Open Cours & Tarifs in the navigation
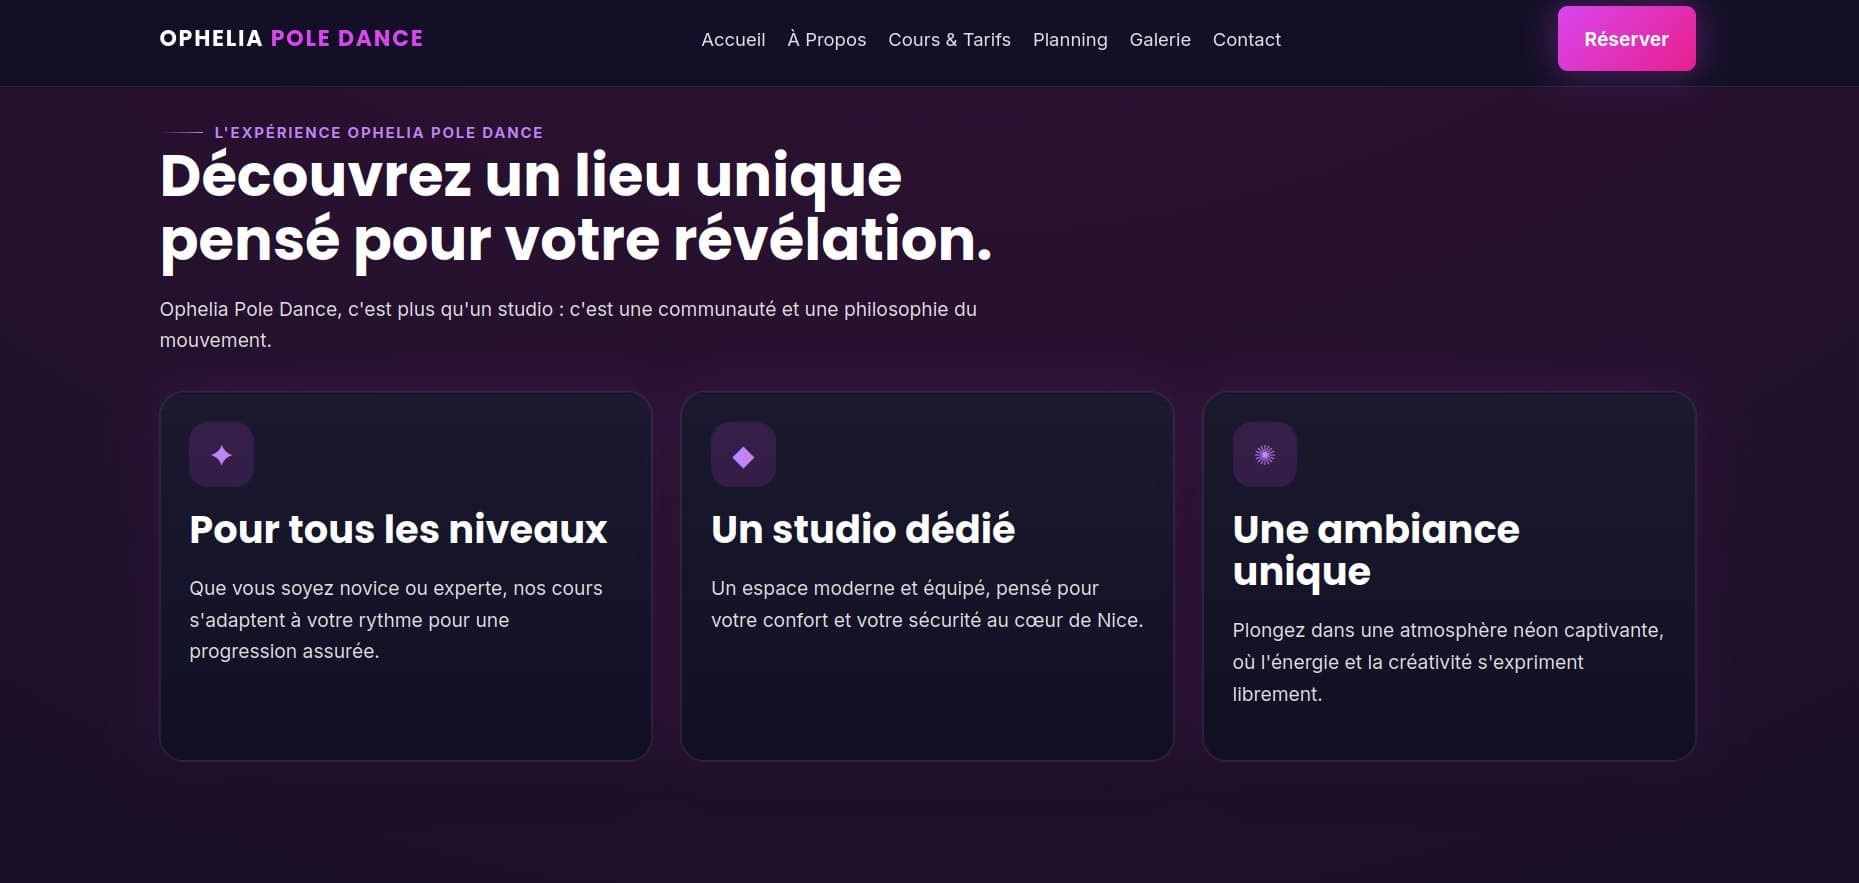Viewport: 1859px width, 883px height. click(x=949, y=39)
